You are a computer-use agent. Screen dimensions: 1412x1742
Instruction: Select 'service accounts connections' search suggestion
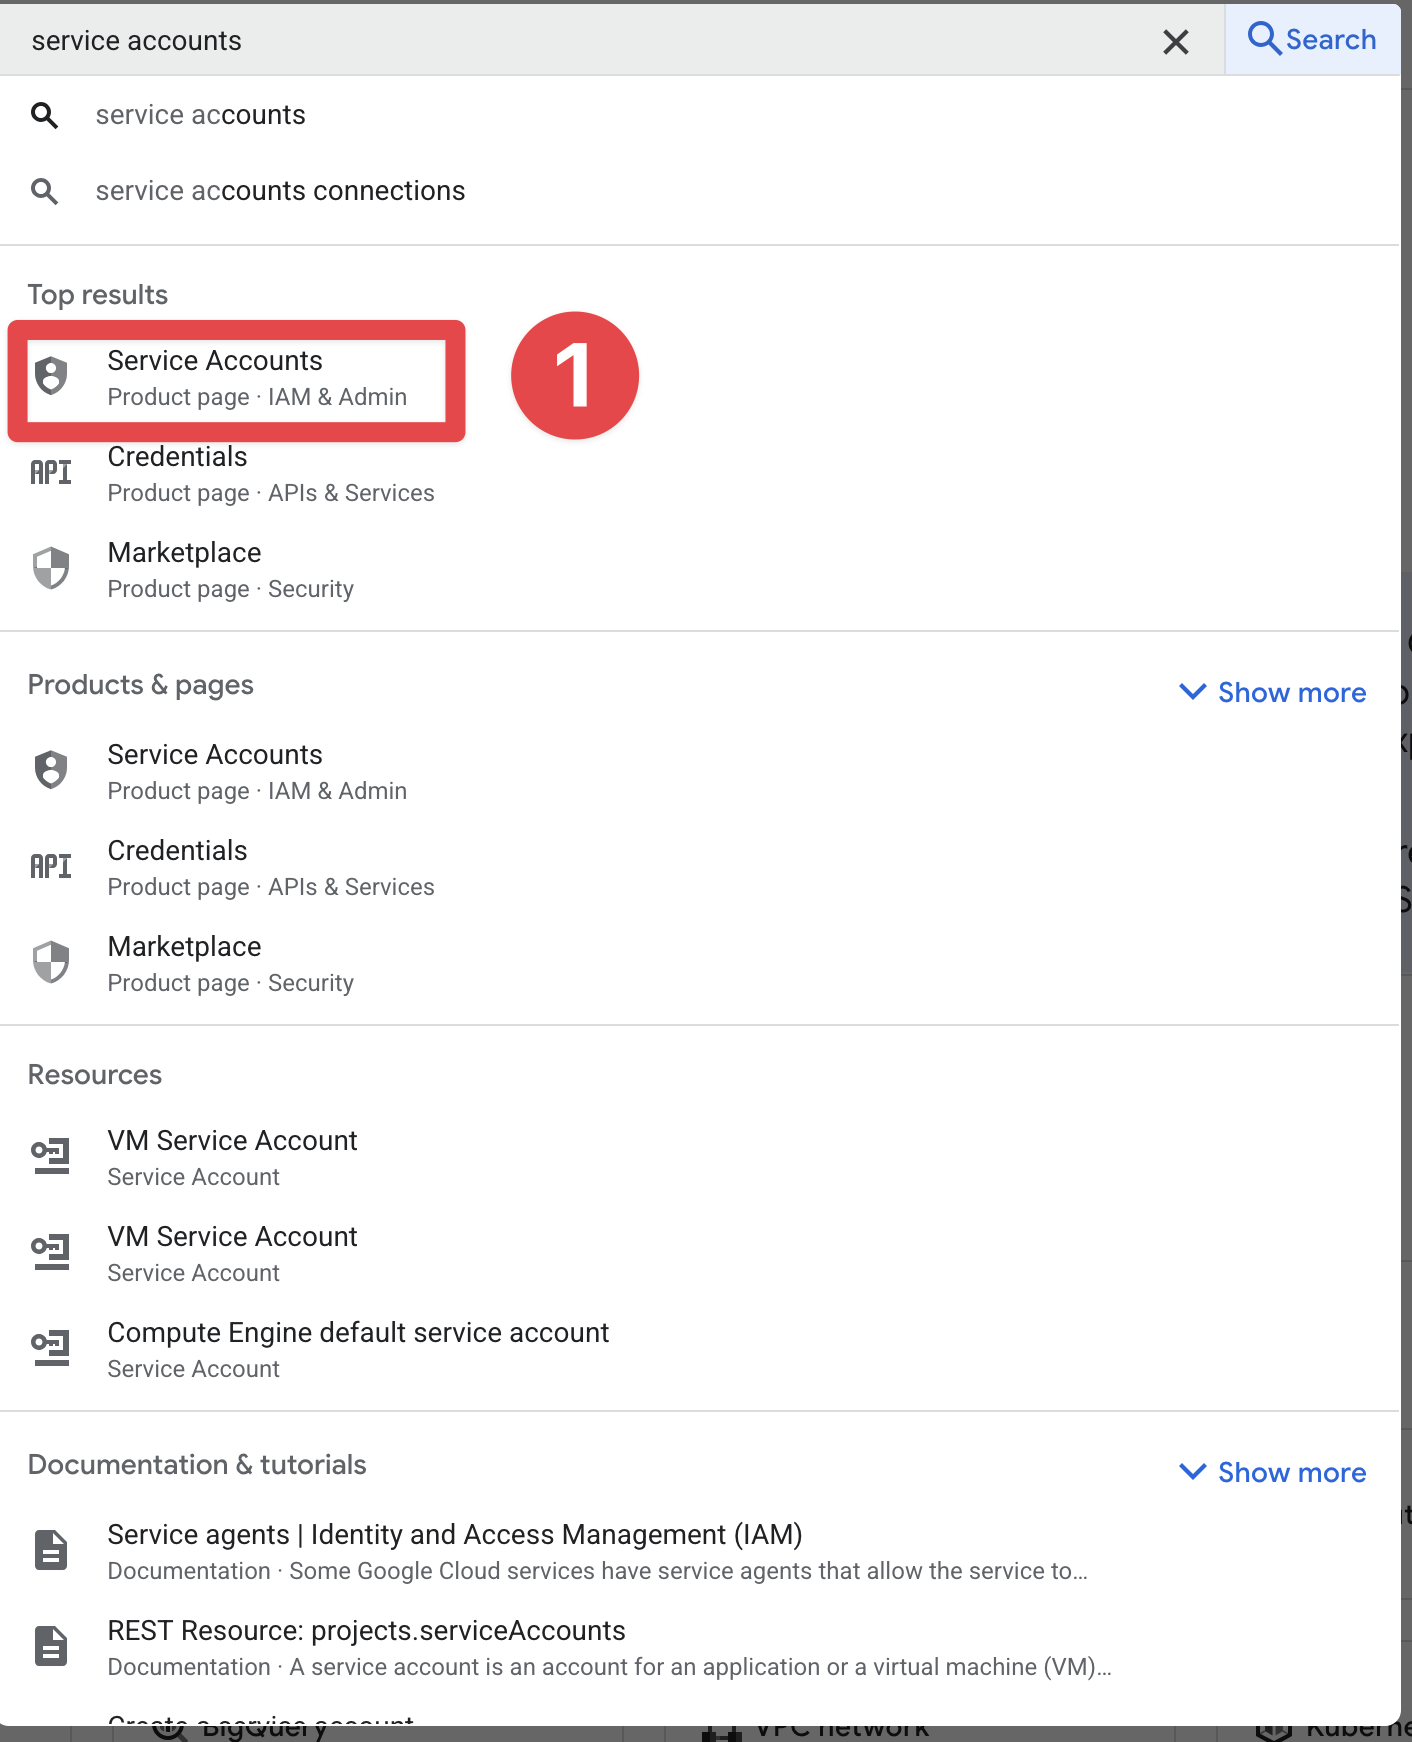tap(280, 190)
